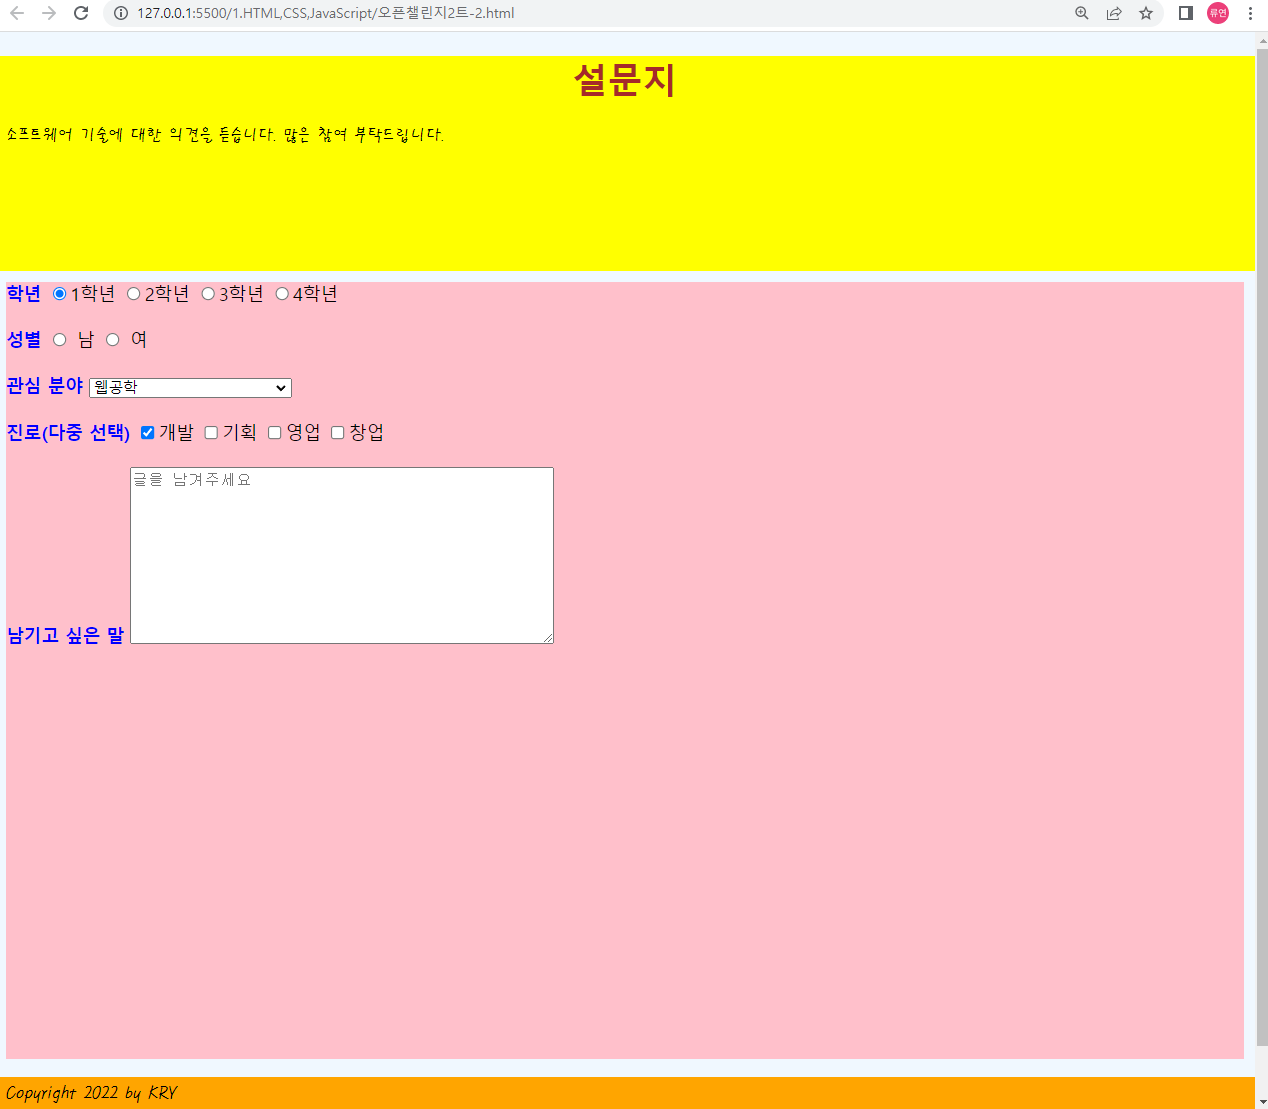Select 남 for gender
Screen dimensions: 1268x1109
[60, 340]
